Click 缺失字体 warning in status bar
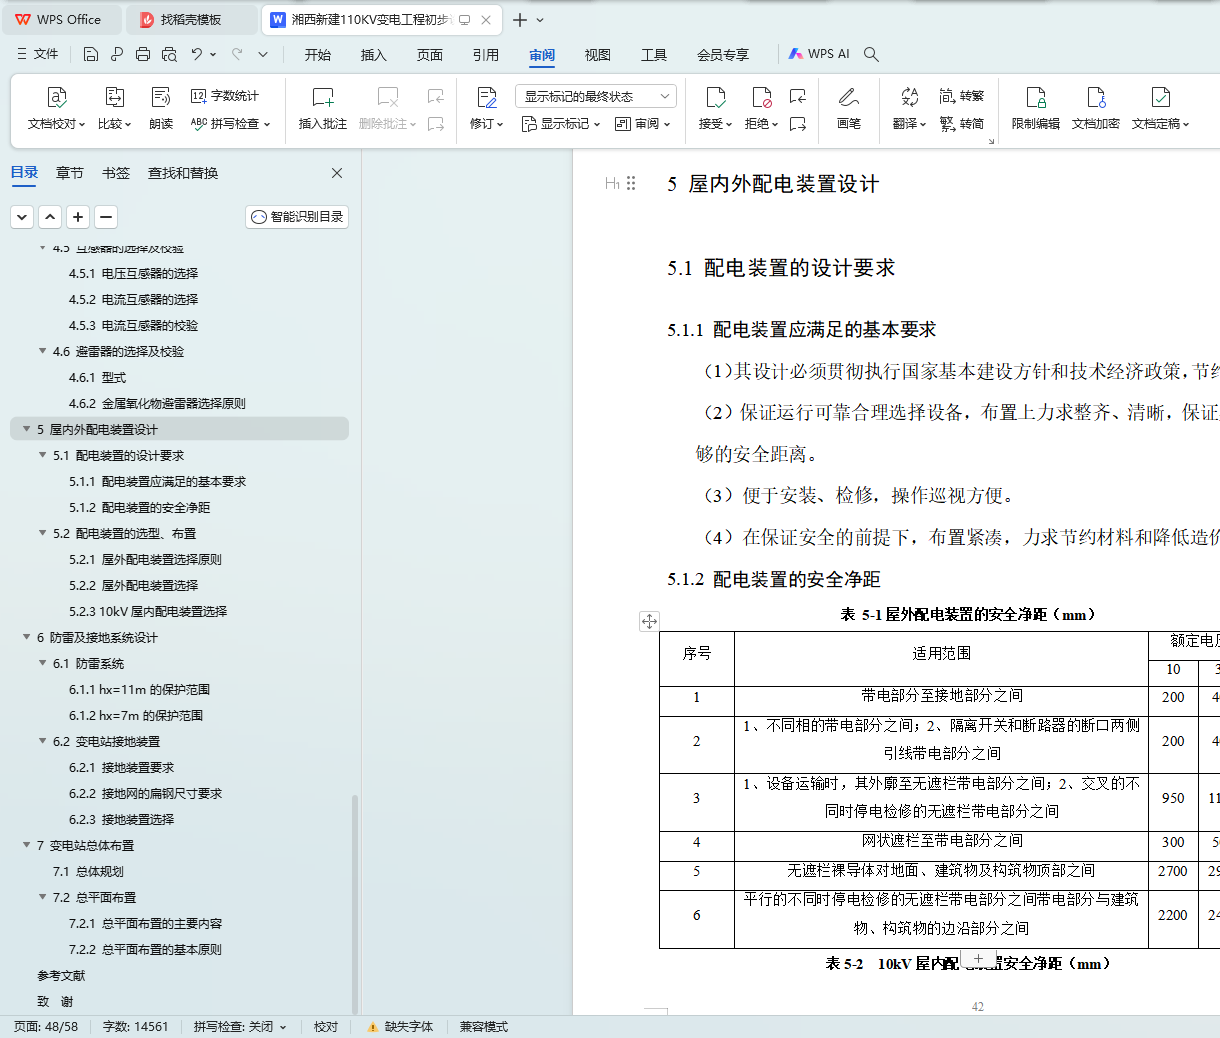1220x1038 pixels. coord(400,1027)
